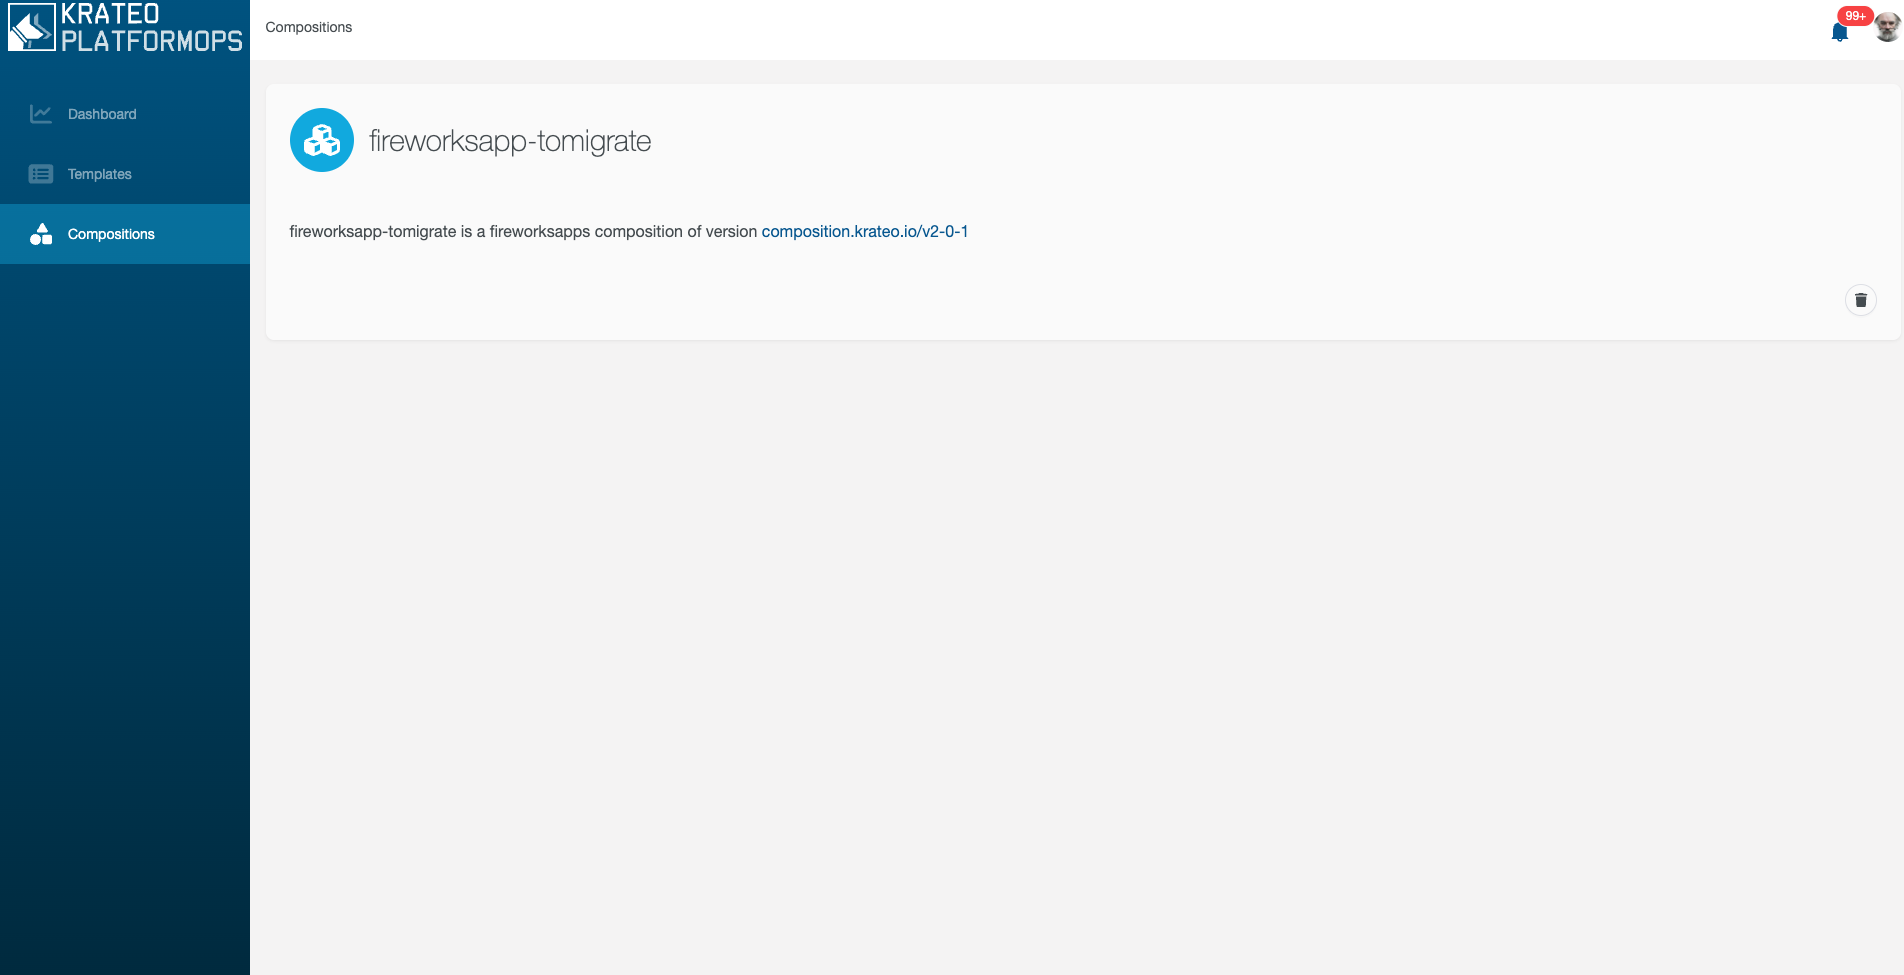Click the 99+ notification badge
This screenshot has width=1904, height=975.
(1855, 16)
